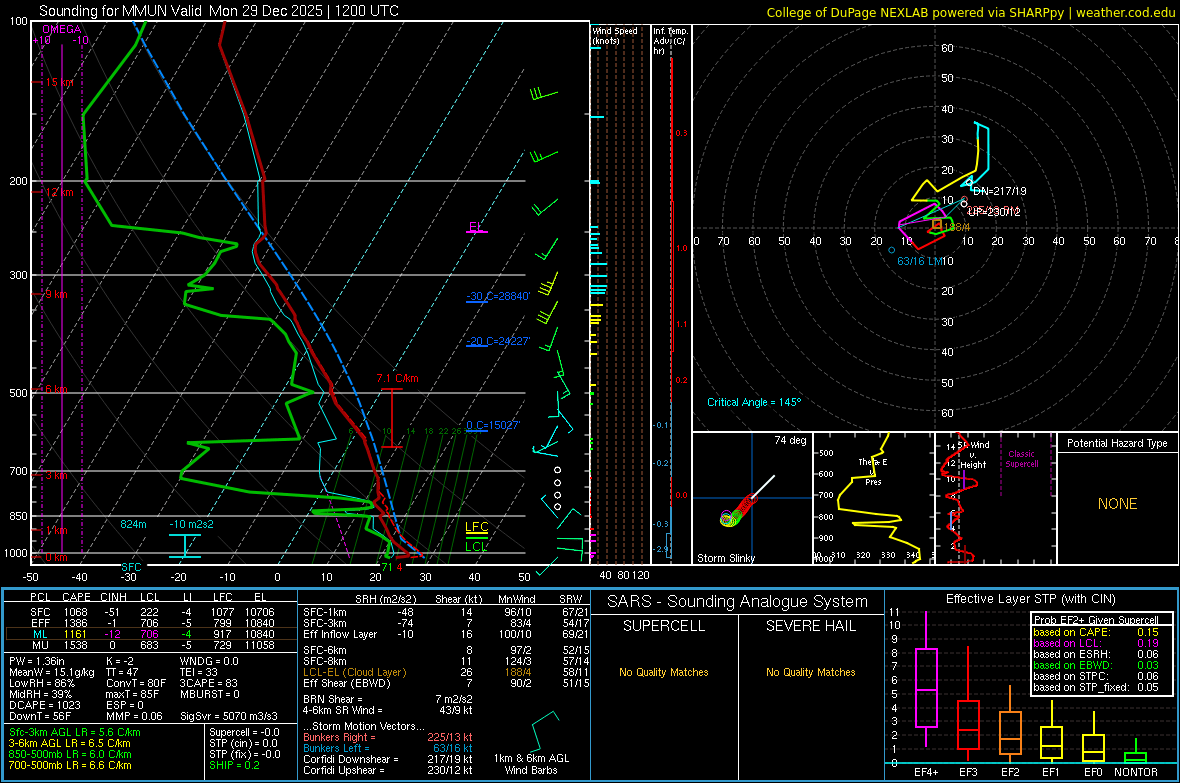Screen dimensions: 1180x783
Task: Select the EFF parcel row
Action: 150,623
